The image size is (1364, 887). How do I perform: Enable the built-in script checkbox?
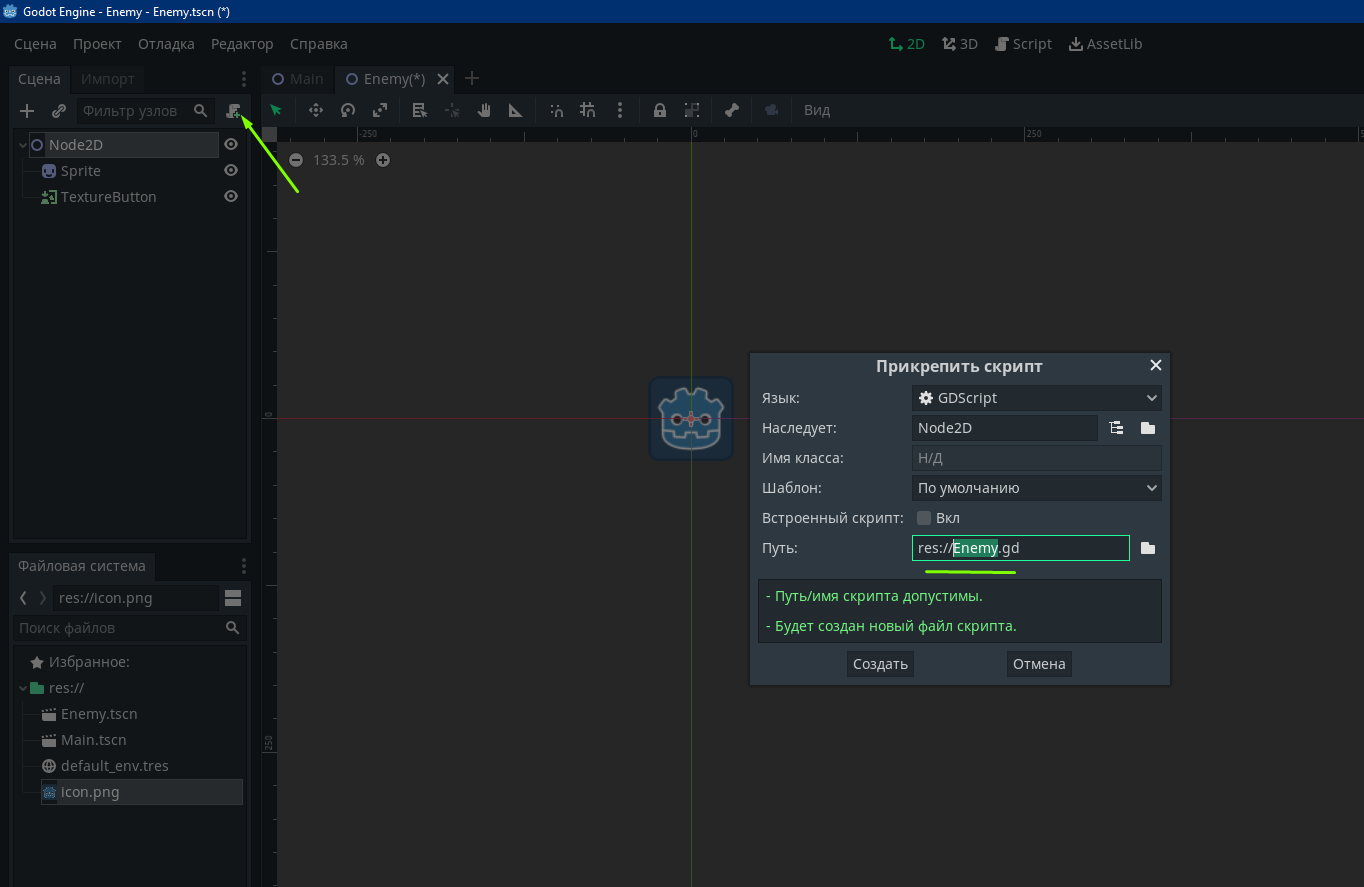click(x=924, y=518)
